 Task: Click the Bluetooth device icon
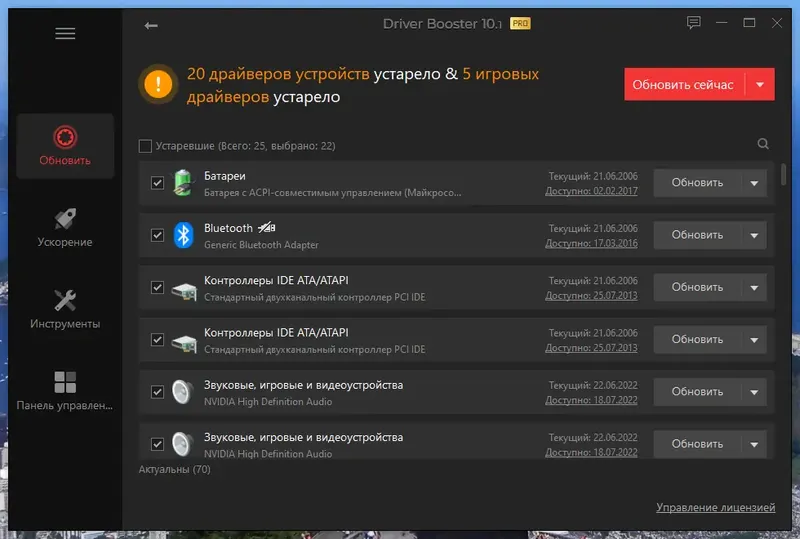(183, 235)
